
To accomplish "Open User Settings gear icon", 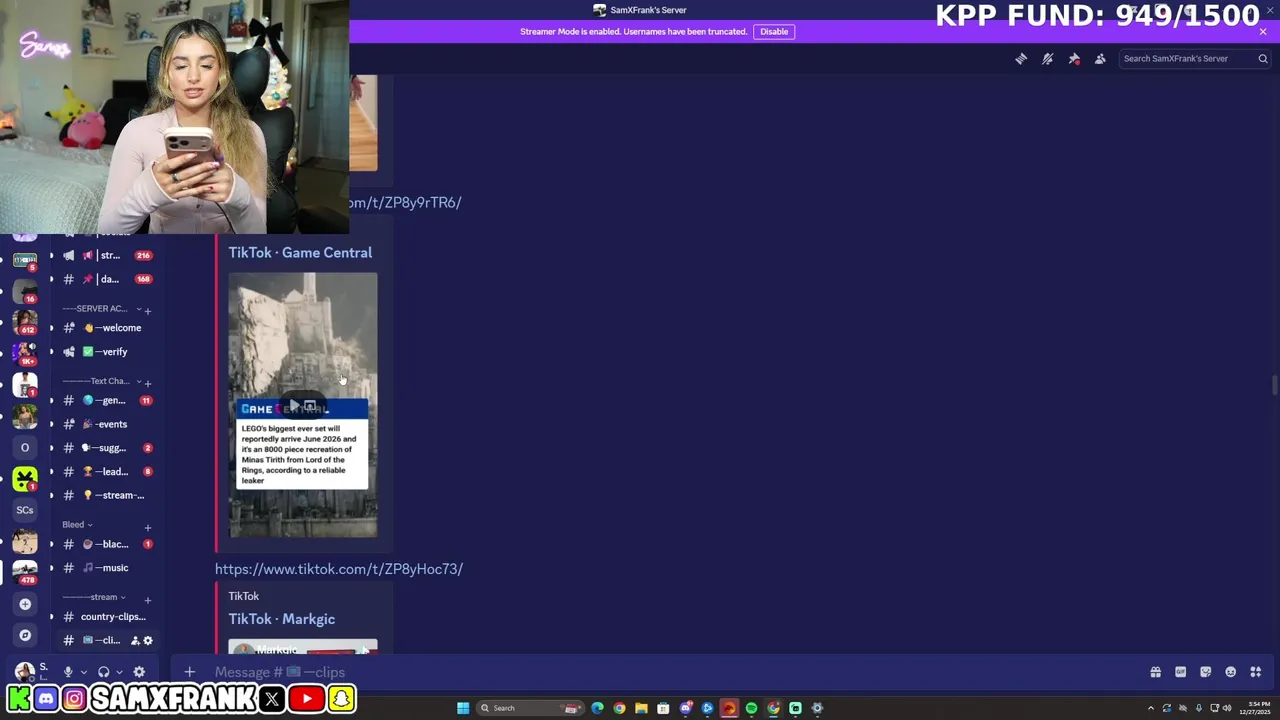I will tap(139, 672).
